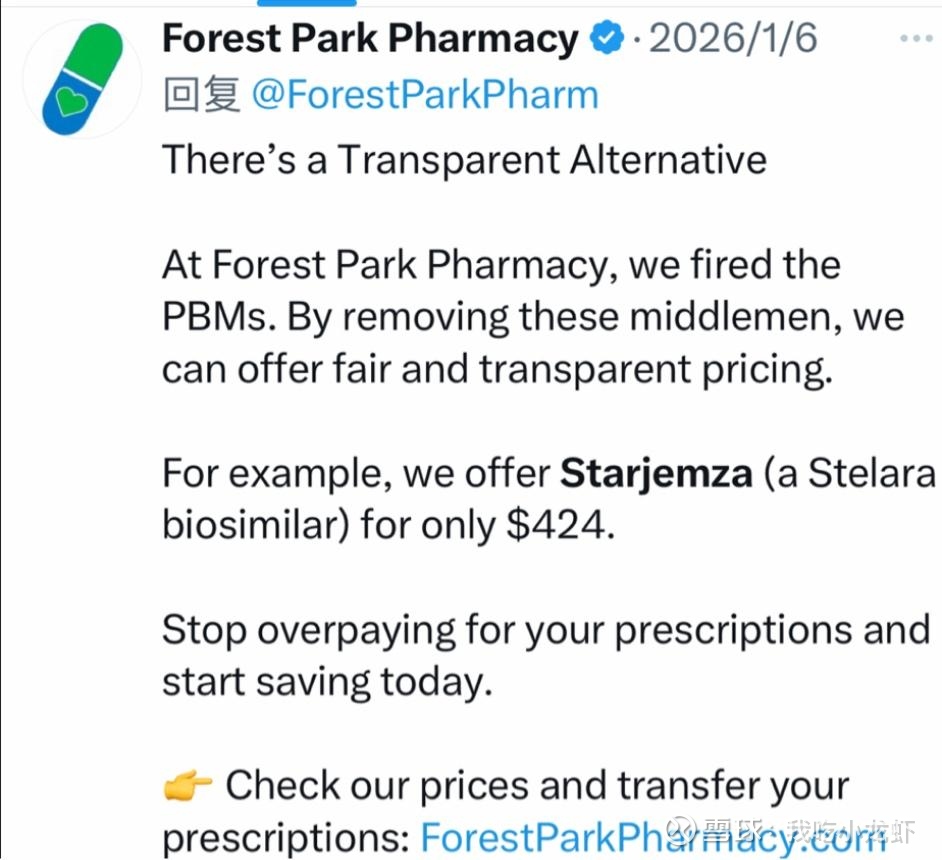942x860 pixels.
Task: Click the 回复 reply label
Action: pyautogui.click(x=201, y=95)
